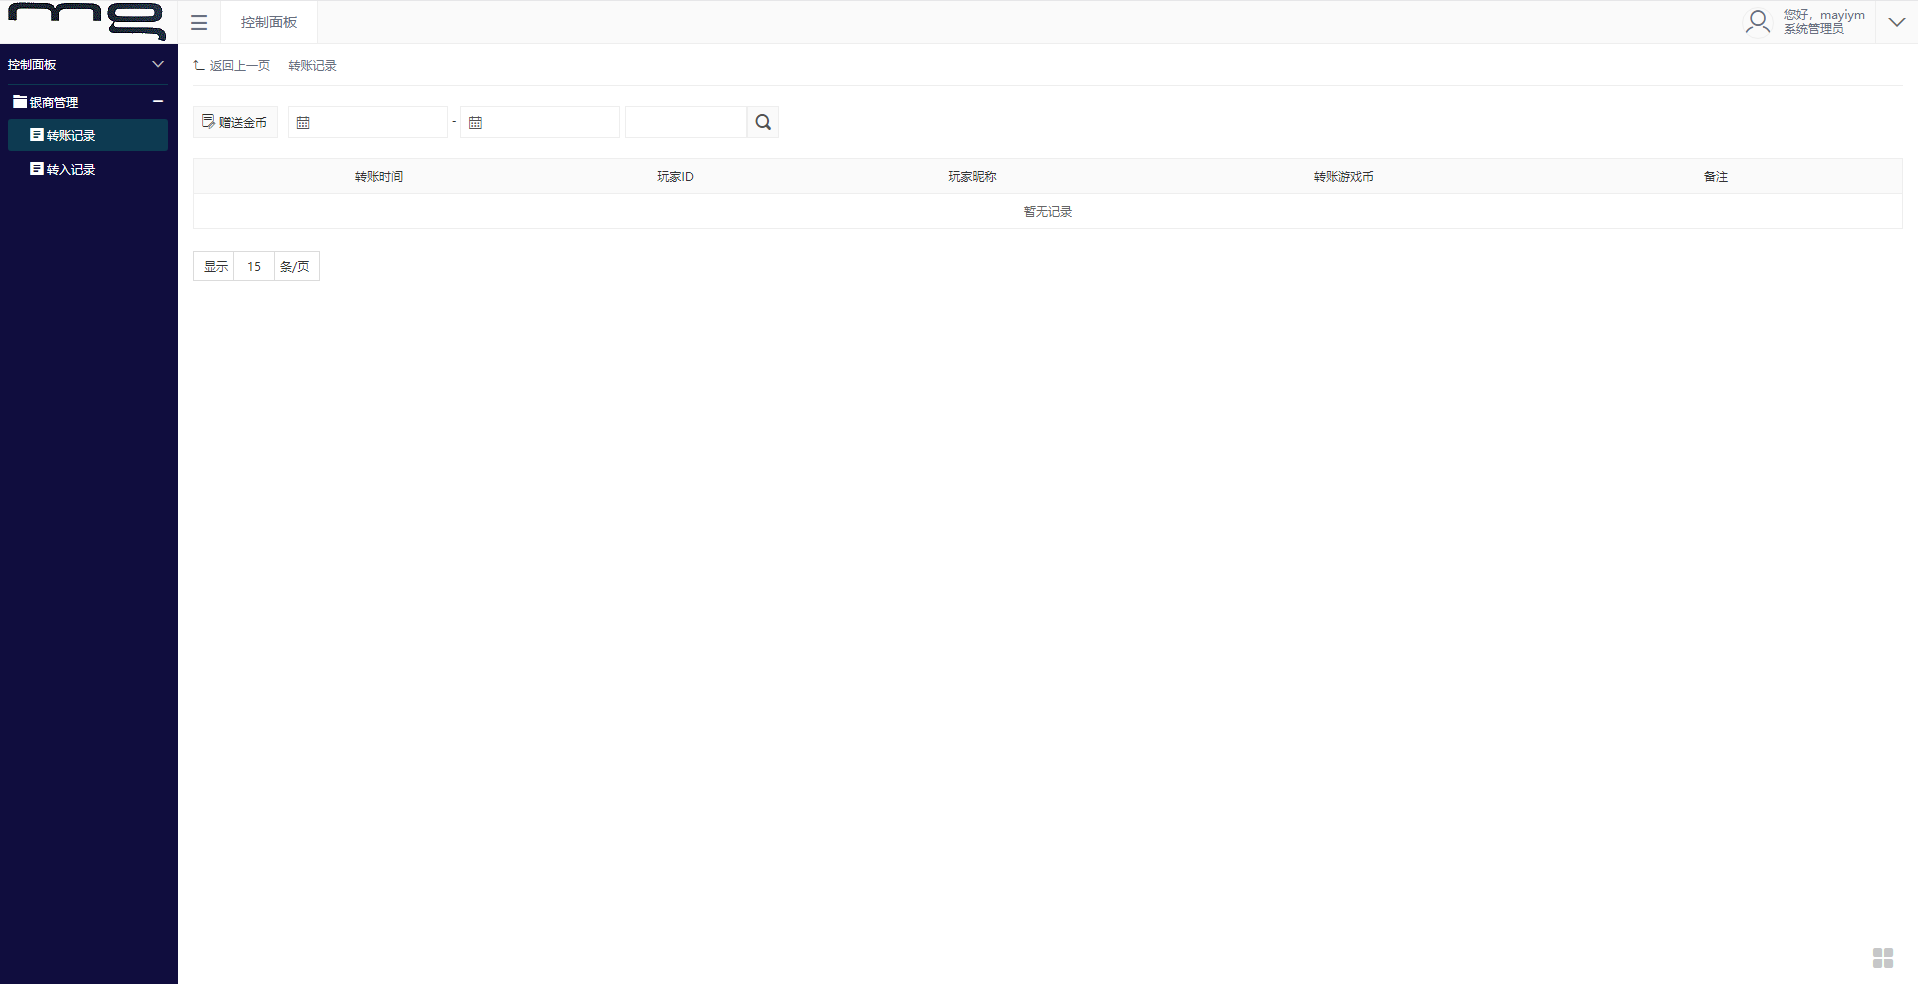Click the hamburger menu icon
This screenshot has height=984, width=1918.
tap(199, 22)
